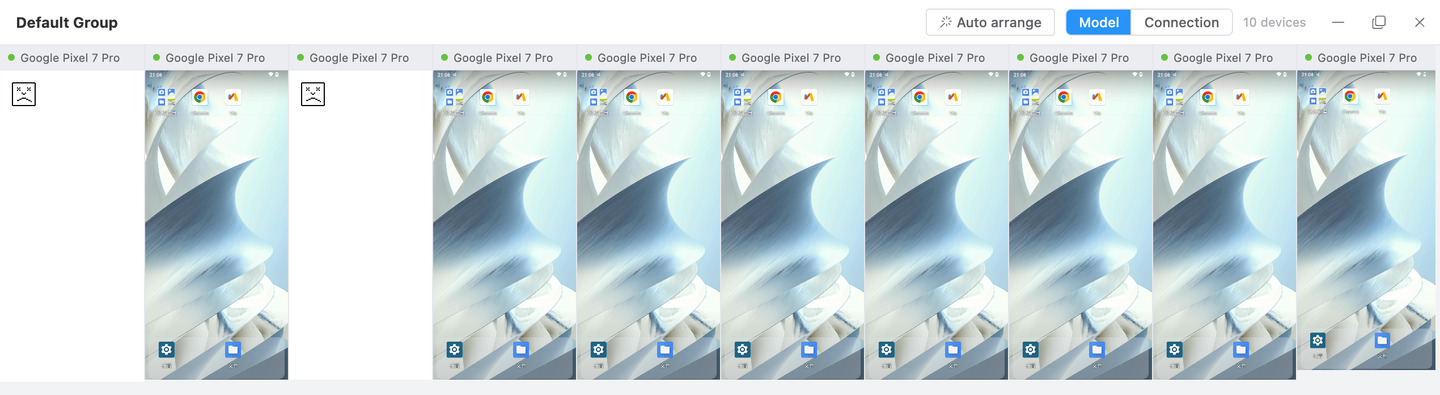Open Chrome on the sixth device screen
1440x395 pixels.
[x=775, y=97]
